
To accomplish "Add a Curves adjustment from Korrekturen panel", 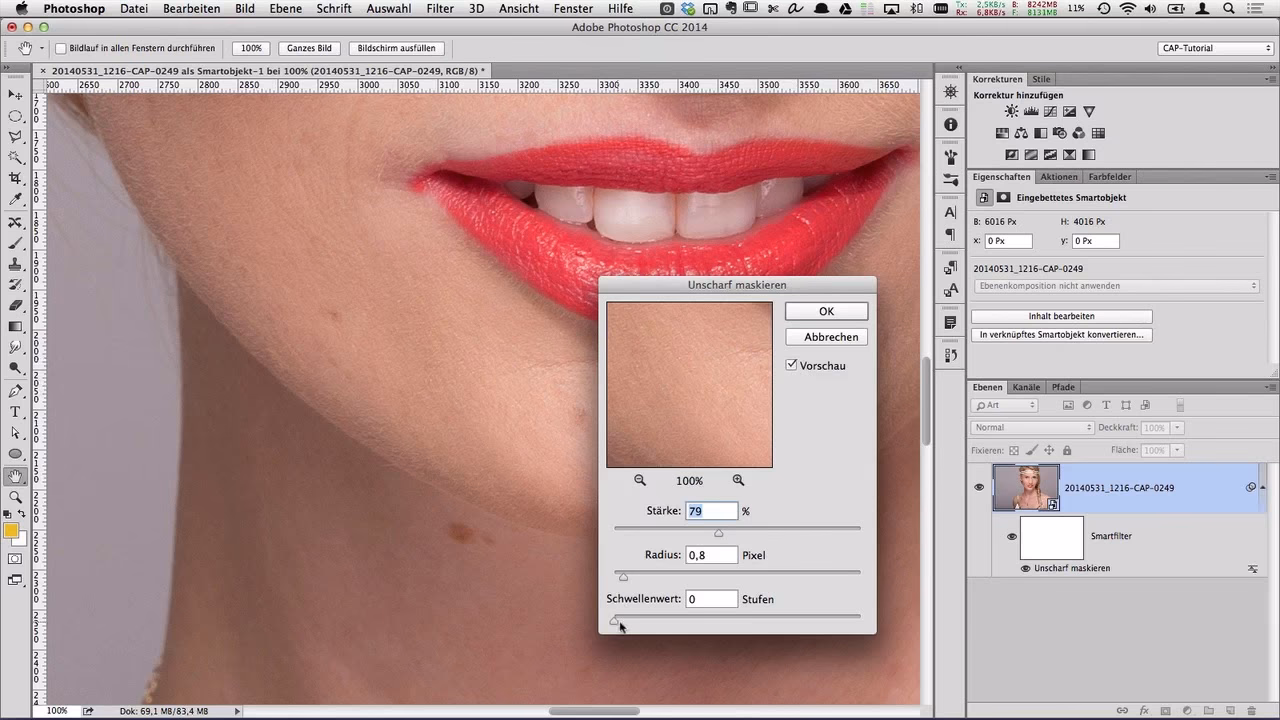I will (x=1051, y=111).
